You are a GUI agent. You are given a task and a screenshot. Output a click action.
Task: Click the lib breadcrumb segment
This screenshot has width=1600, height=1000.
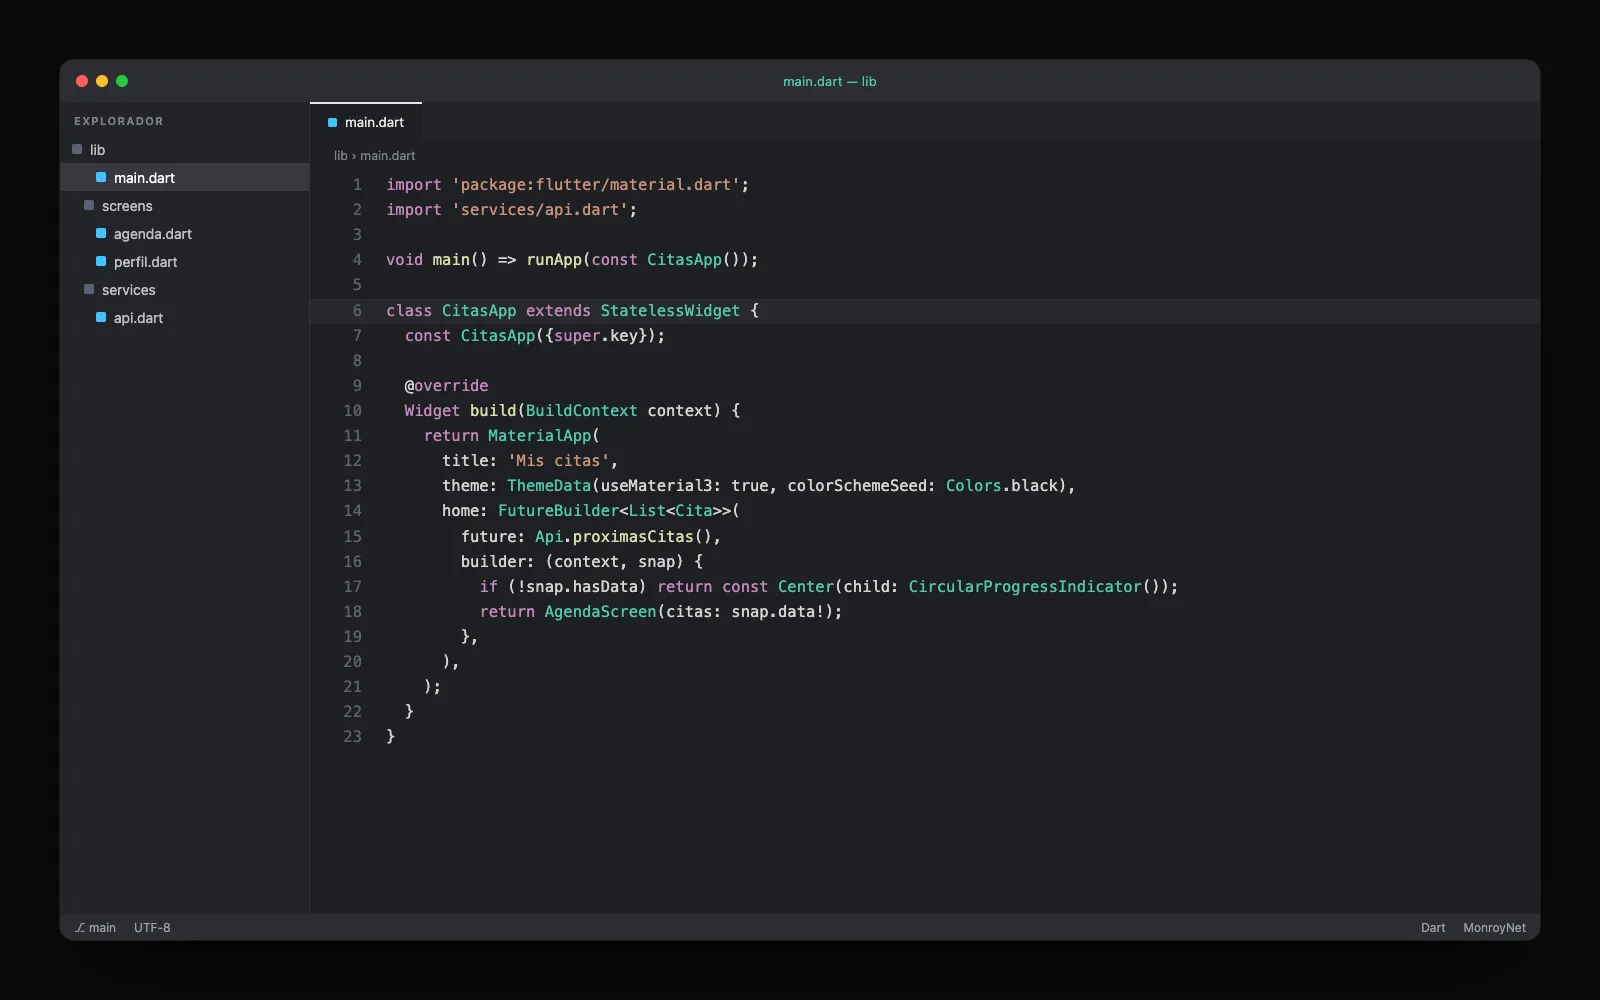click(340, 156)
